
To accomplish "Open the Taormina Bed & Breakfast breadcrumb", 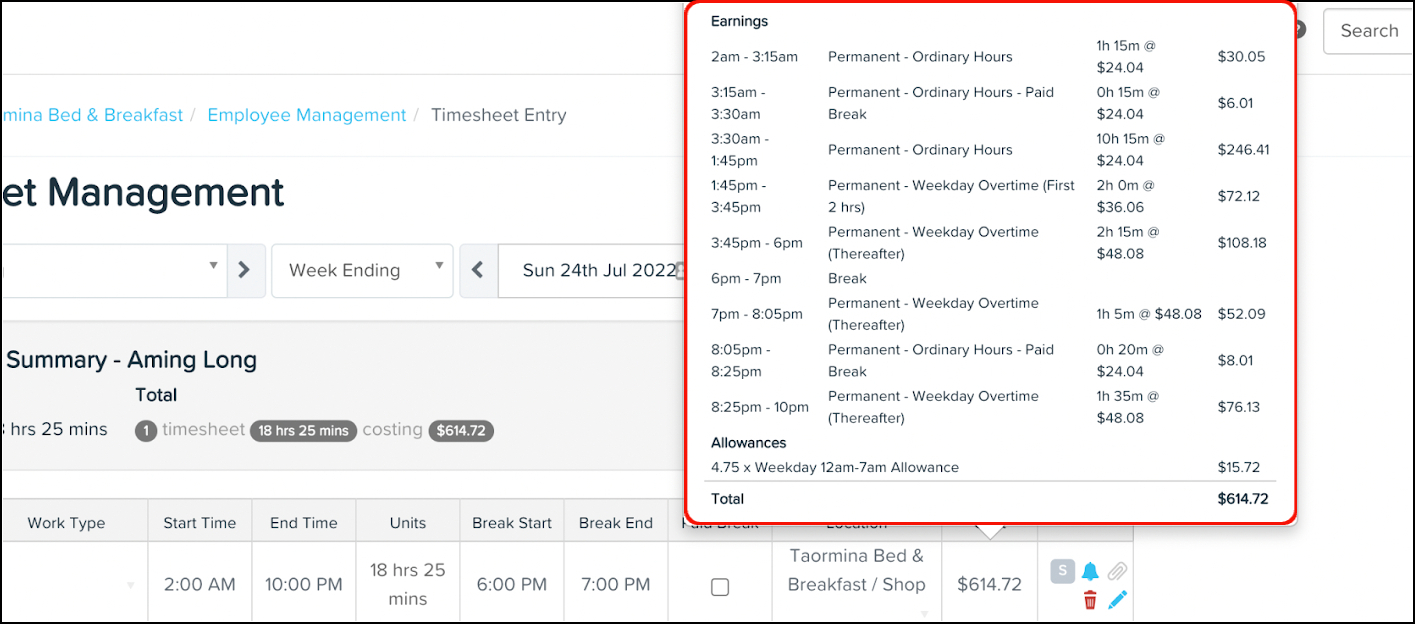I will point(93,115).
